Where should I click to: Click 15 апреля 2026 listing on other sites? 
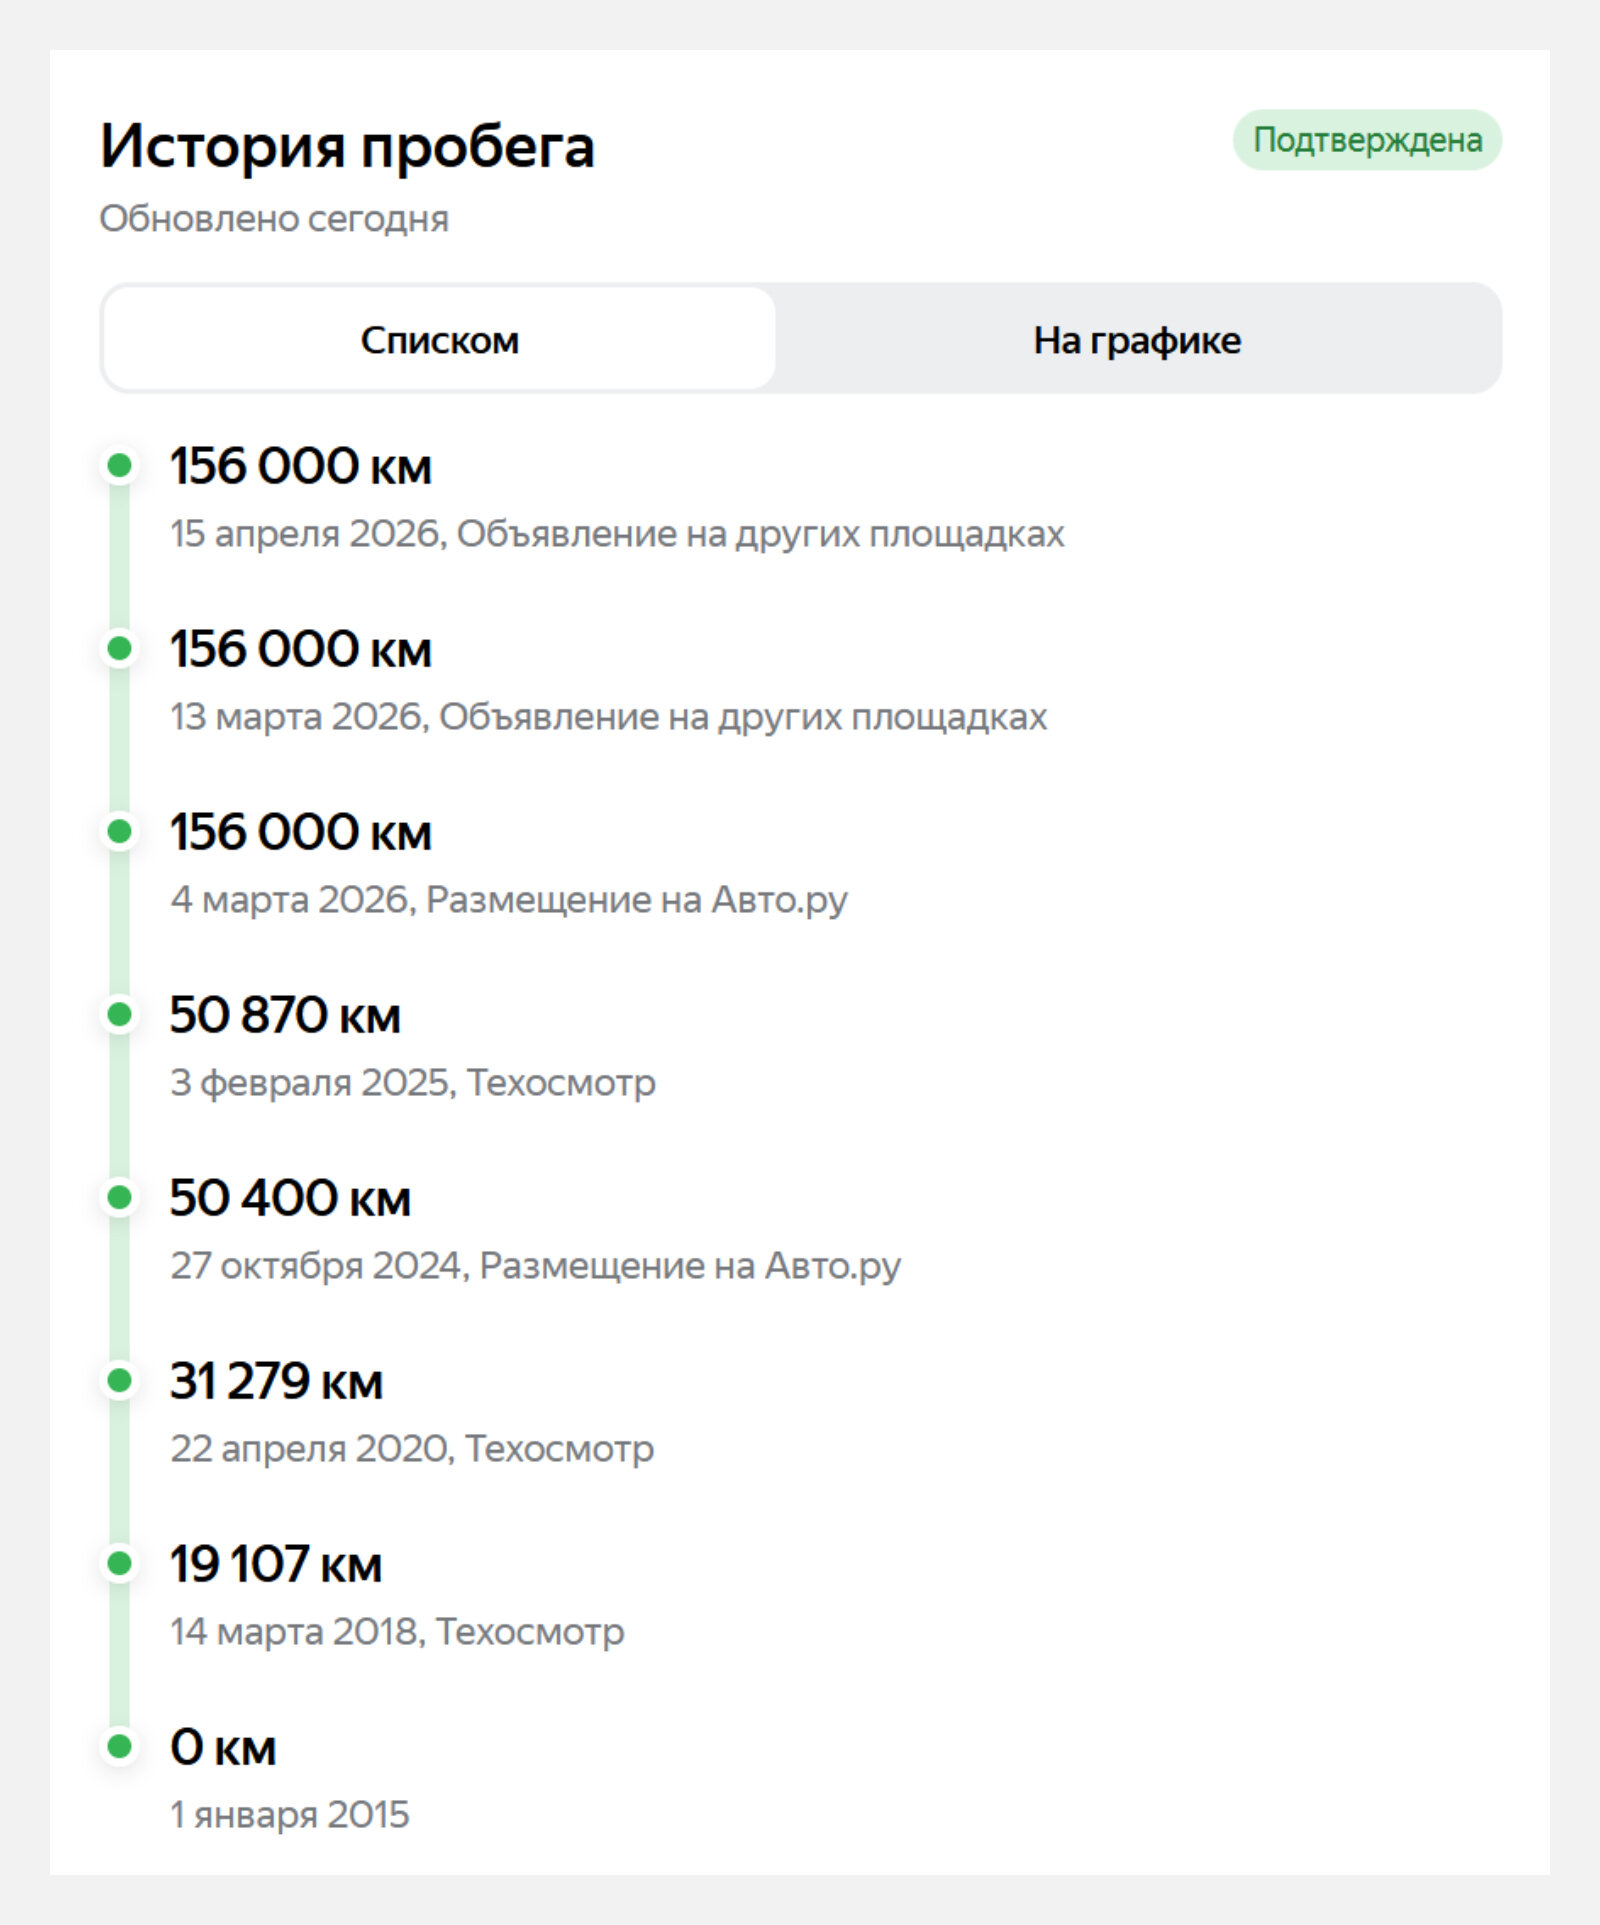click(x=617, y=533)
